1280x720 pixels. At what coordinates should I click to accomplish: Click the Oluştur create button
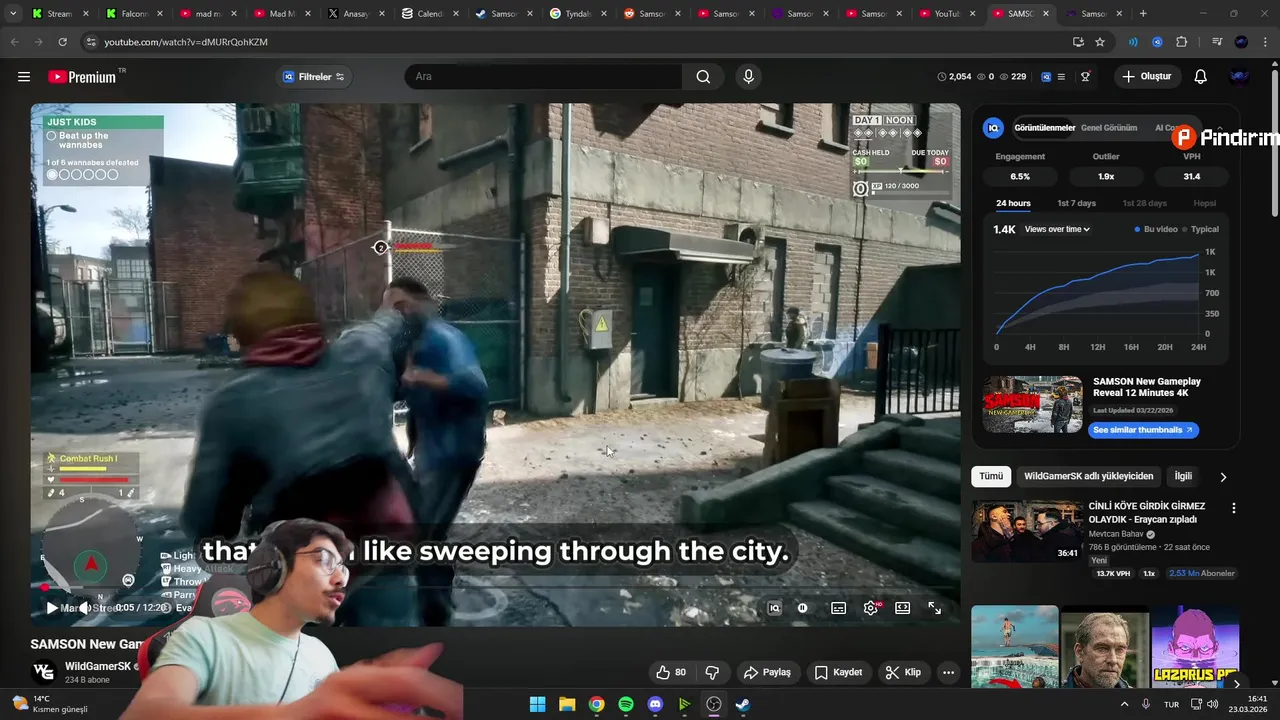coord(1147,77)
